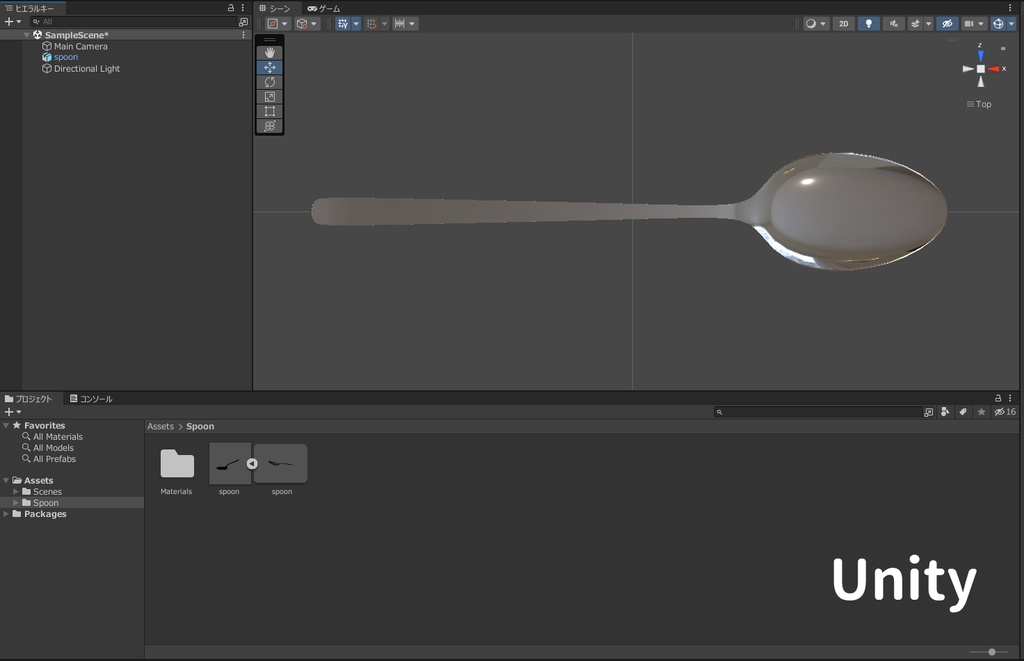1024x661 pixels.
Task: Expand the Packages node in the Project tree
Action: click(x=6, y=514)
